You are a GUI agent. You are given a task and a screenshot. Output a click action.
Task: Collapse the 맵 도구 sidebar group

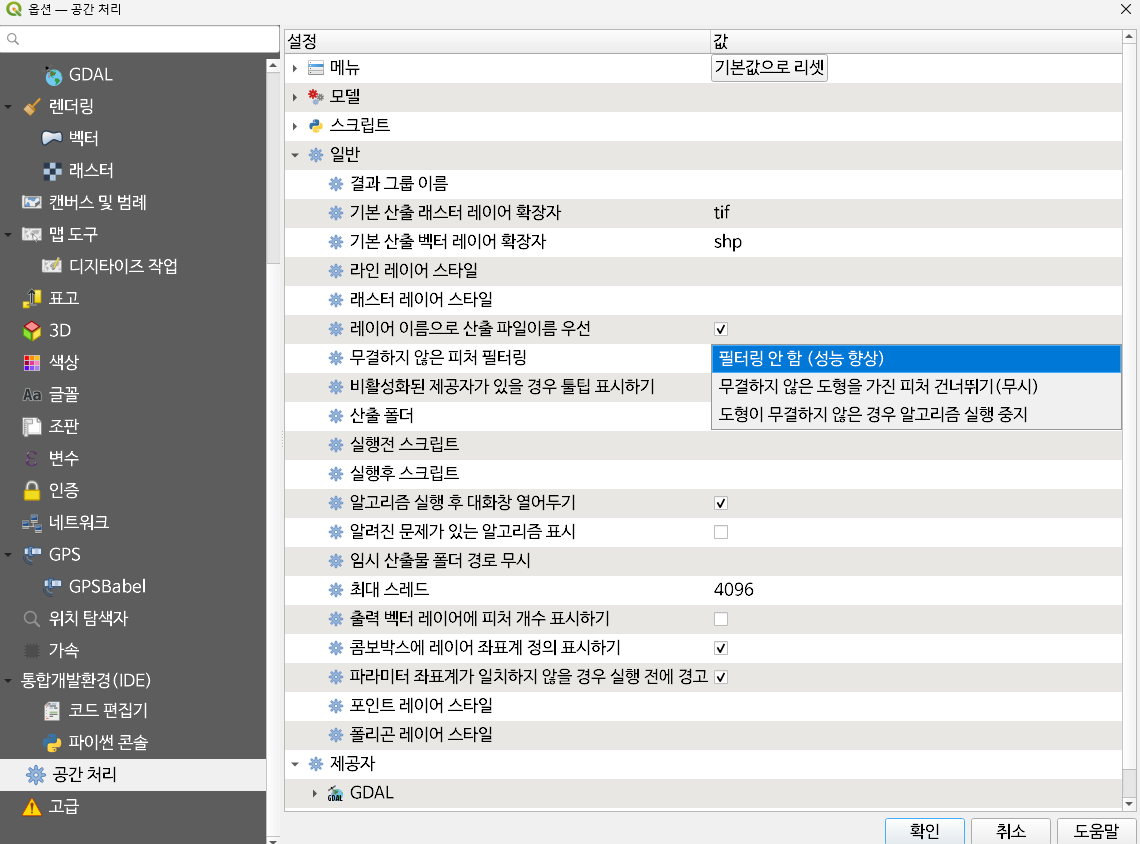coord(8,234)
